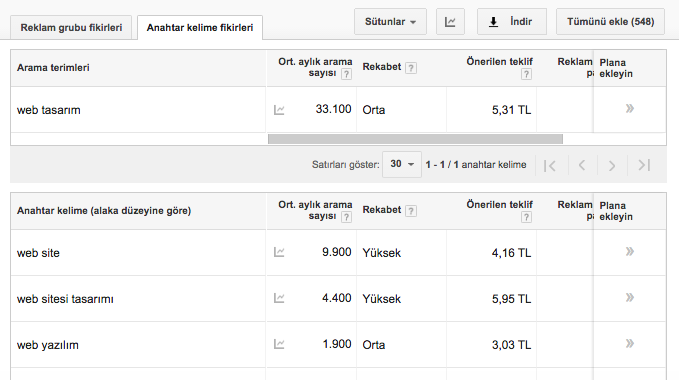679x380 pixels.
Task: Add web site to plan arrows
Action: click(x=630, y=251)
